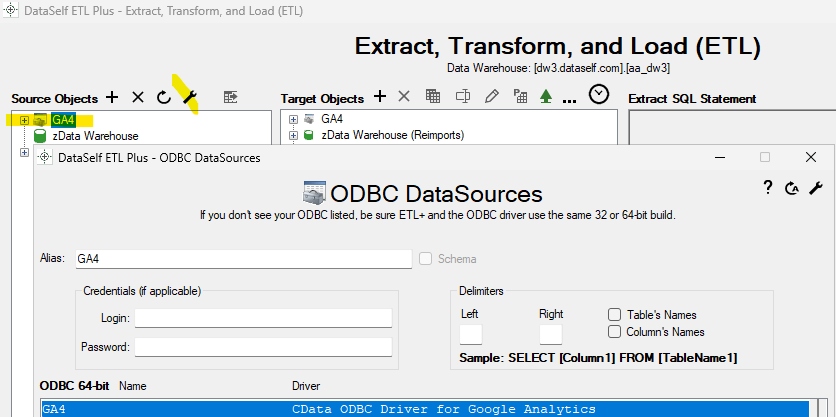Toggle the Schema checkbox
Image resolution: width=836 pixels, height=417 pixels.
[x=426, y=259]
